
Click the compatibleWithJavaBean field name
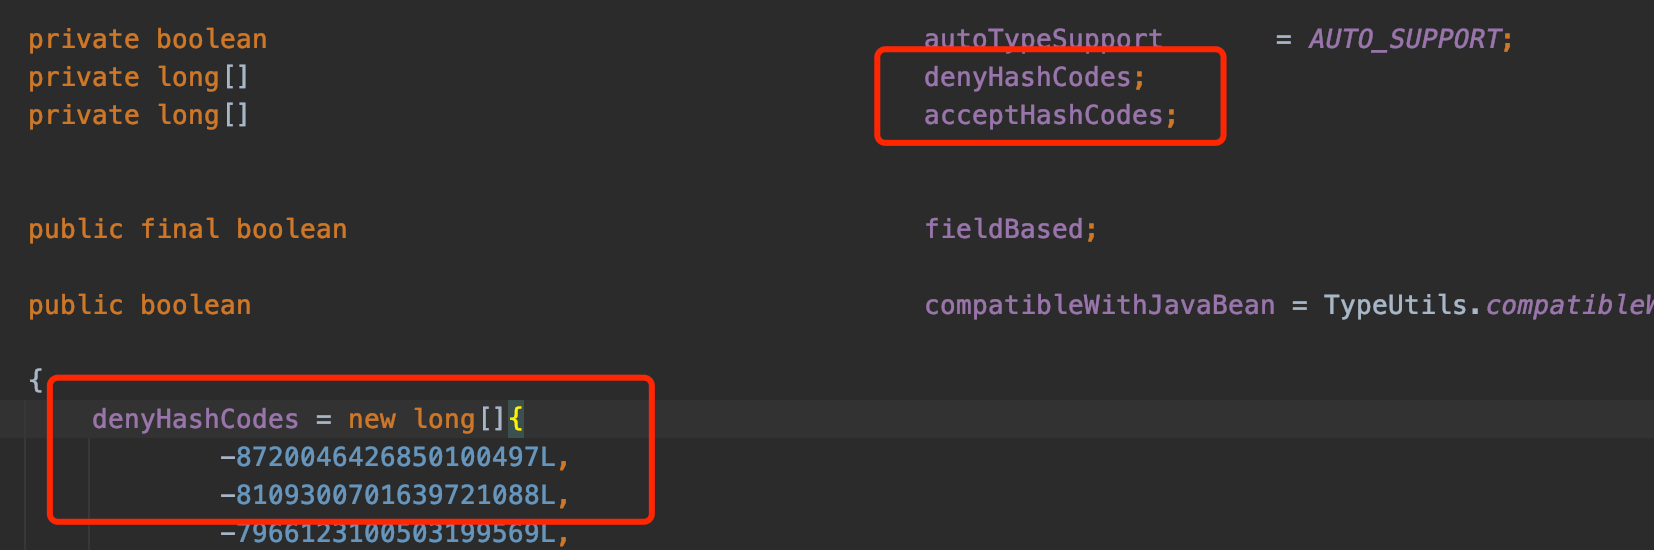[1099, 305]
